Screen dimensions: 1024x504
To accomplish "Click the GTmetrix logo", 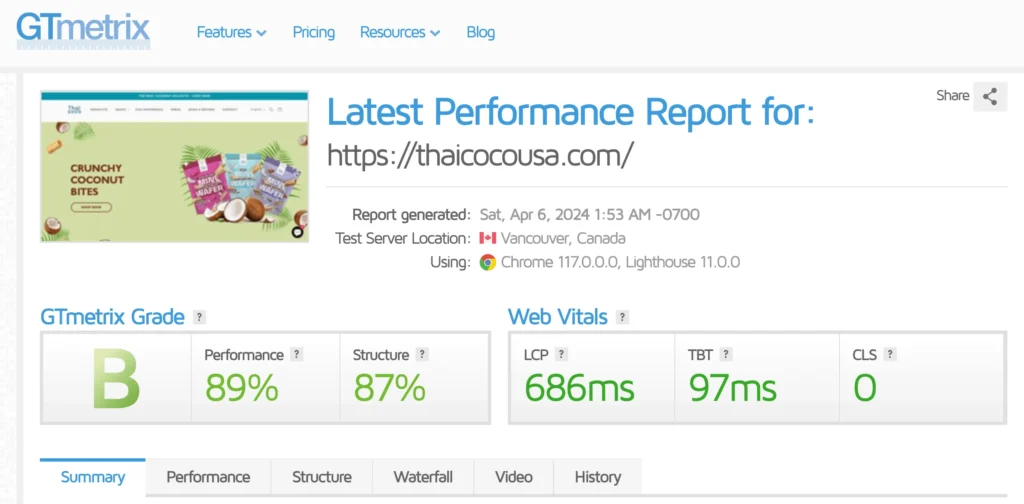I will pos(83,29).
